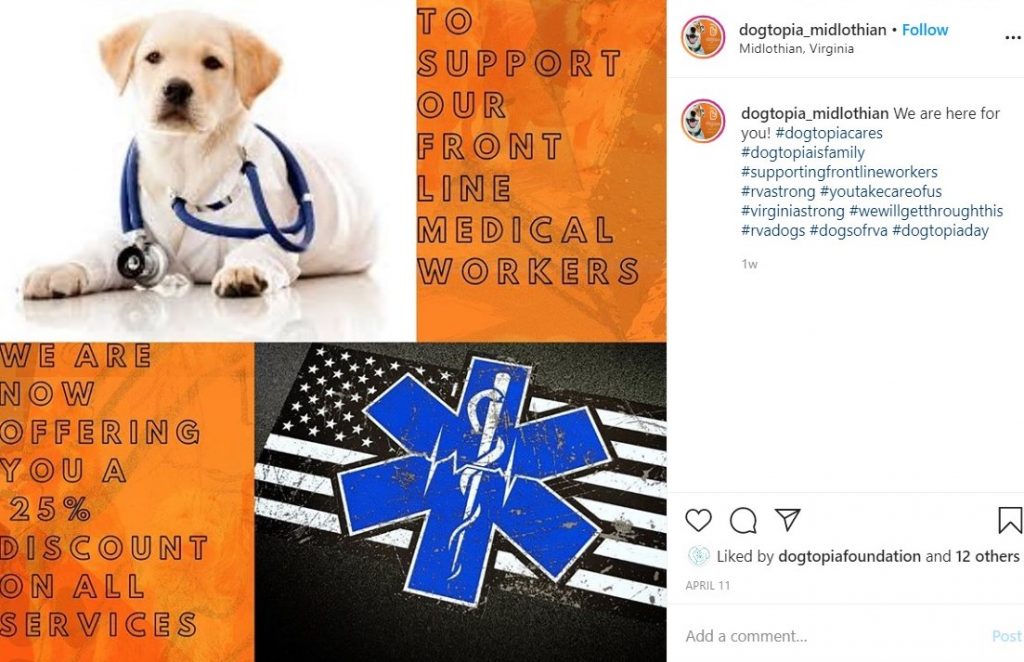This screenshot has width=1024, height=662.
Task: Open more options three-dot menu
Action: (1013, 37)
